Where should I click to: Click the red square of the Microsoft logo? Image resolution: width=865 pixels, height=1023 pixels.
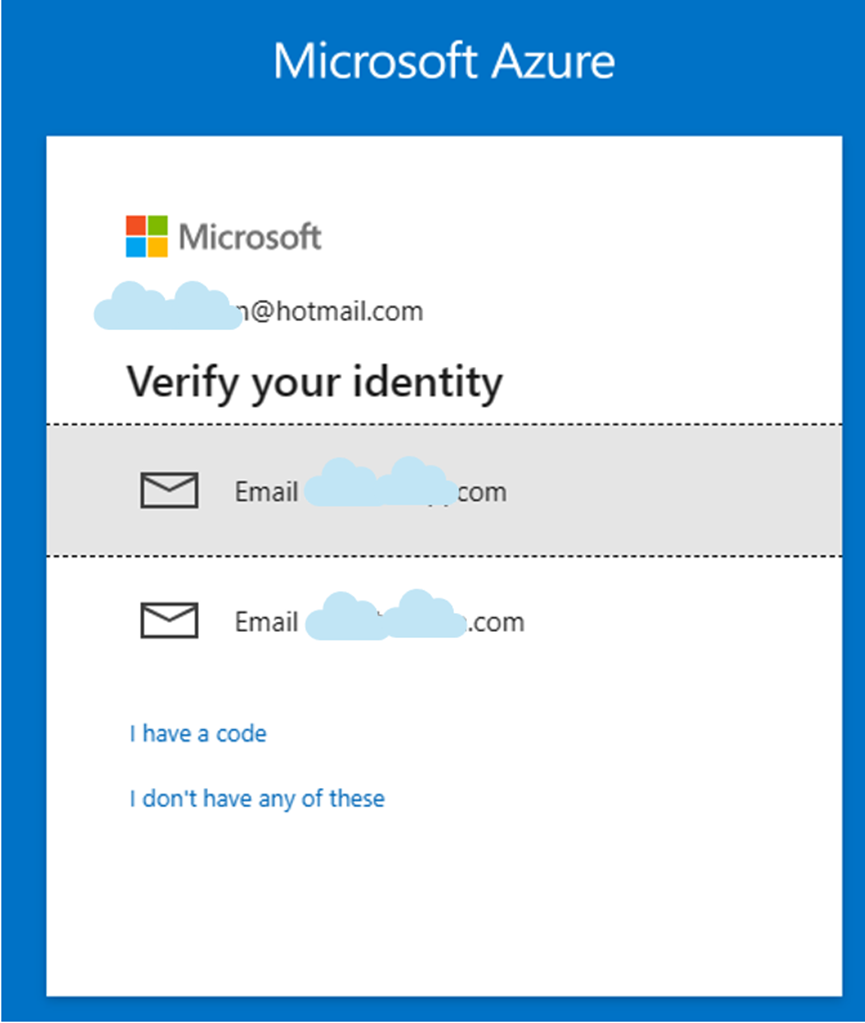click(x=136, y=225)
